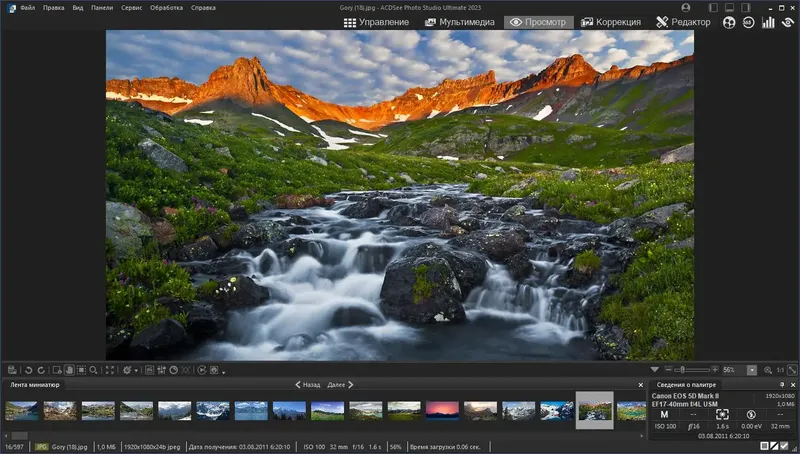
Task: Click the '16/597' image counter in status bar
Action: coord(14,447)
